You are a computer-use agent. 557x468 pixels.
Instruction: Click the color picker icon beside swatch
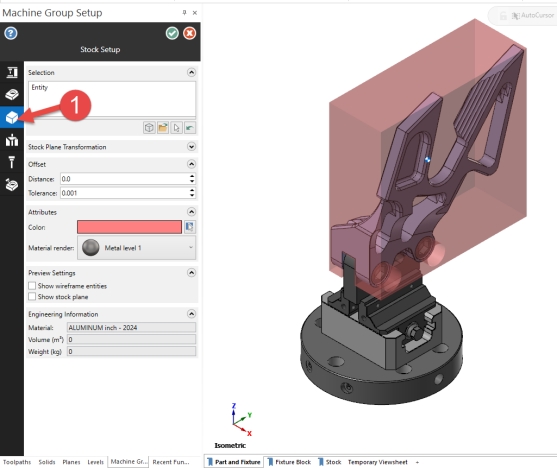[190, 227]
